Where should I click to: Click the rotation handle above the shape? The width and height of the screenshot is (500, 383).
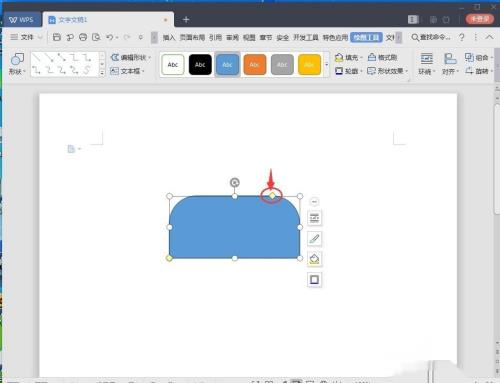(235, 182)
